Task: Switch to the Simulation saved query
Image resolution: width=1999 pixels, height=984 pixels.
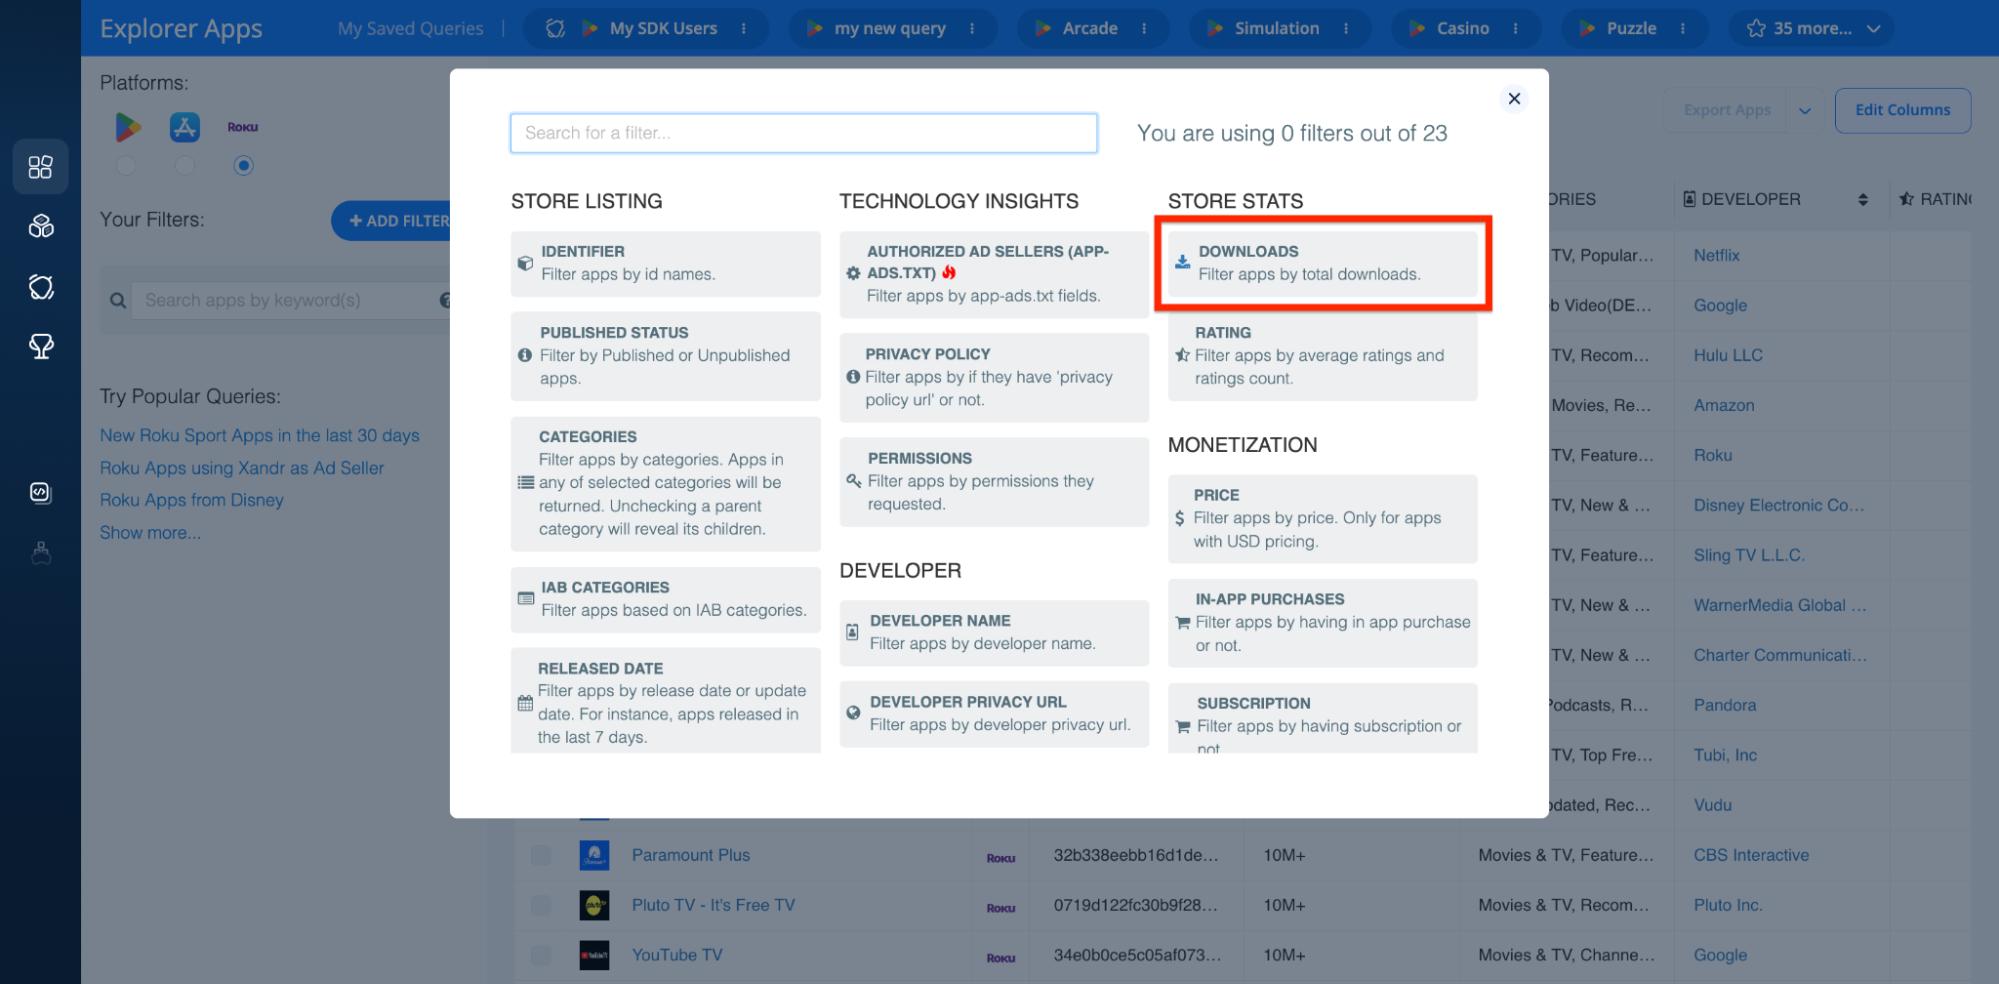Action: tap(1277, 28)
